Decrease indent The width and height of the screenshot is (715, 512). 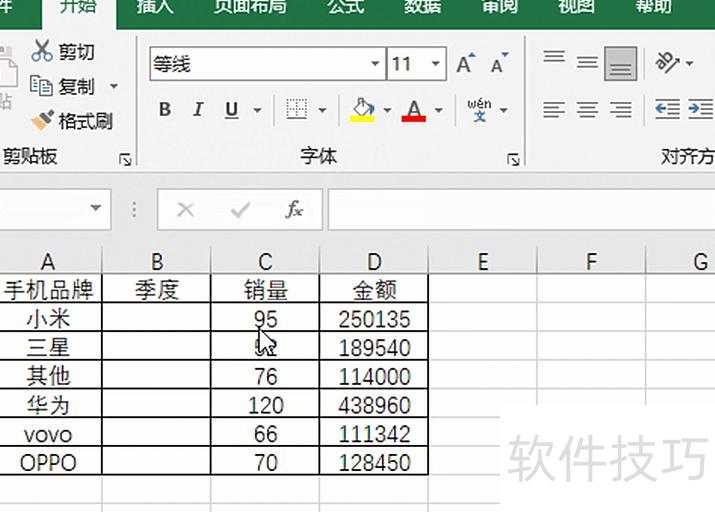pyautogui.click(x=668, y=109)
